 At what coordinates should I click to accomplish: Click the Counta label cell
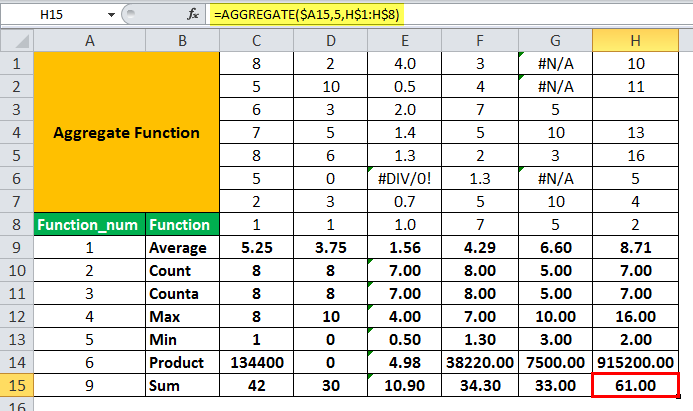[x=183, y=293]
